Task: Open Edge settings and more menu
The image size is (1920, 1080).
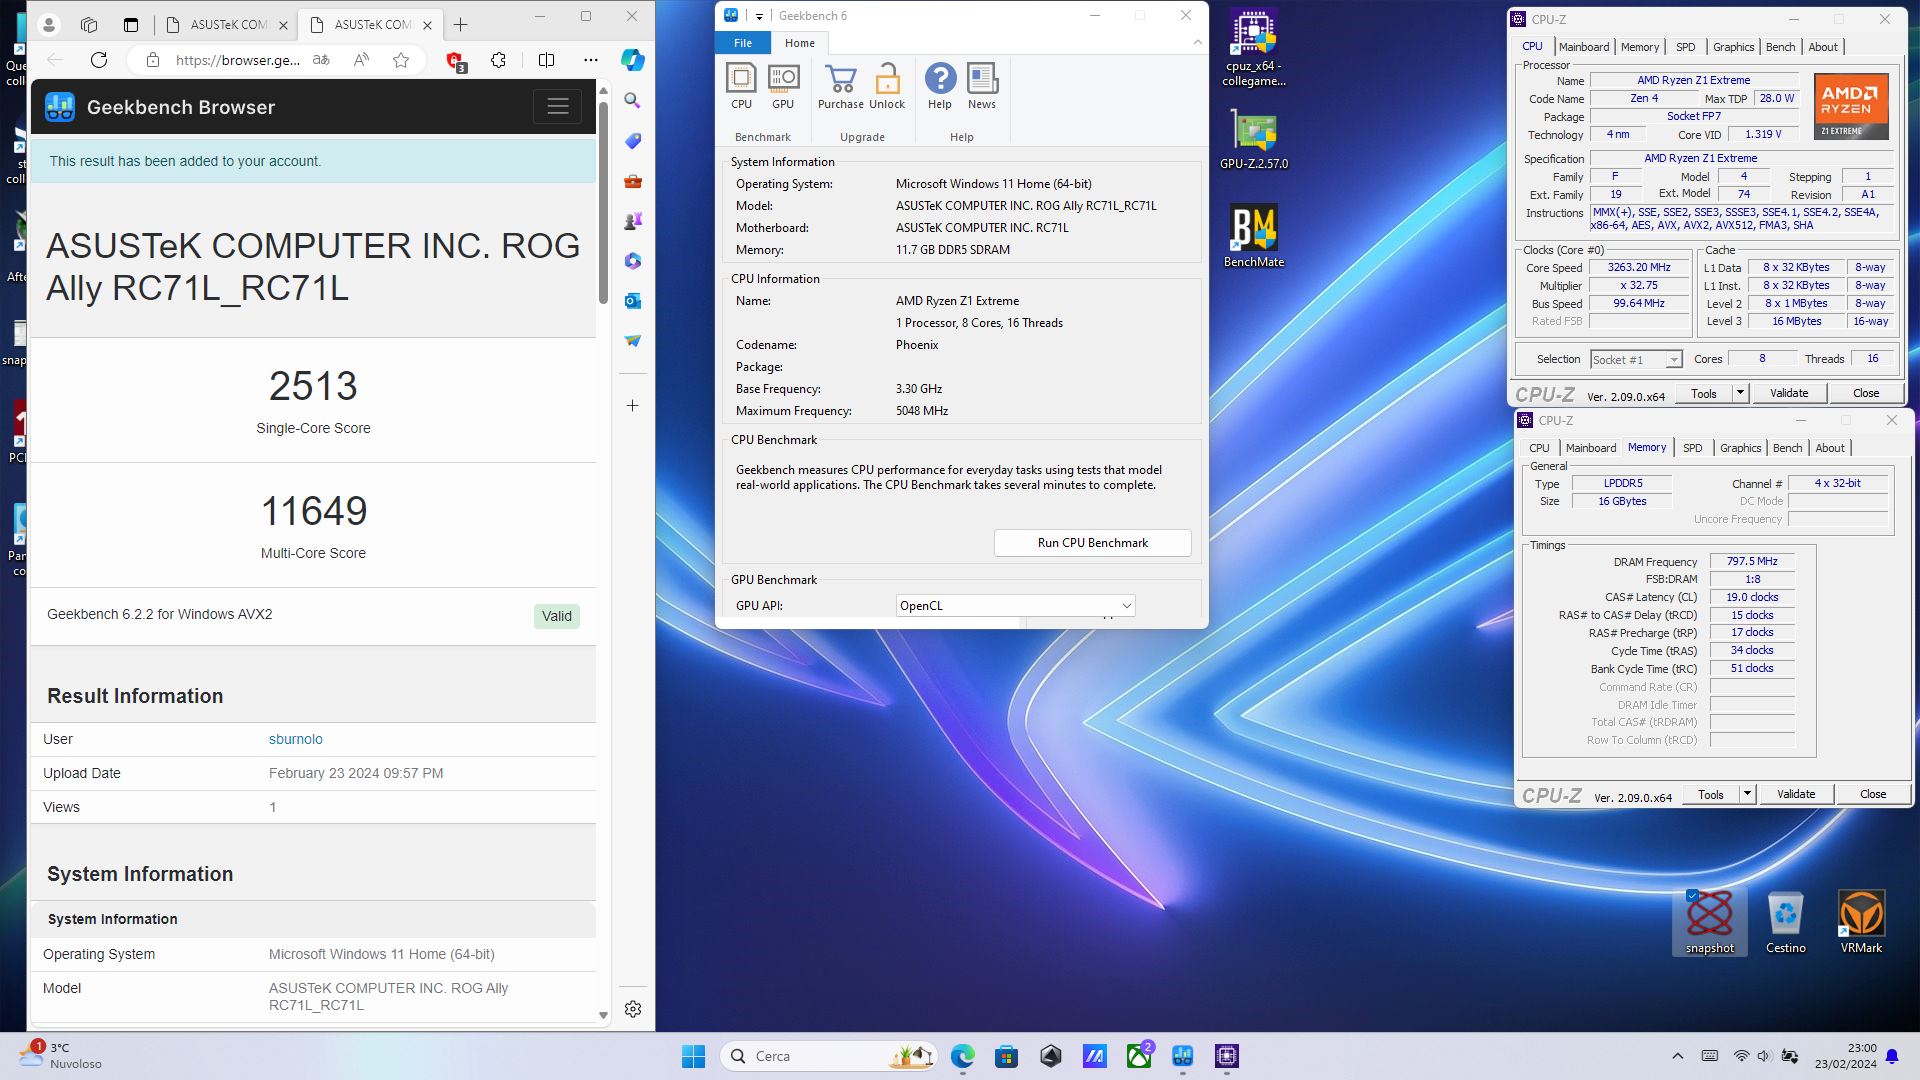Action: tap(591, 60)
